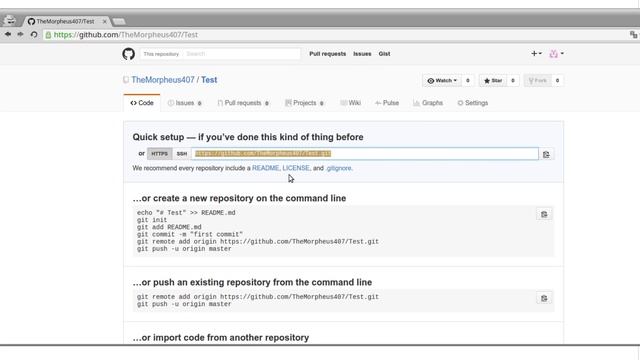Image resolution: width=640 pixels, height=360 pixels.
Task: Open the Watch dropdown button
Action: click(x=442, y=80)
